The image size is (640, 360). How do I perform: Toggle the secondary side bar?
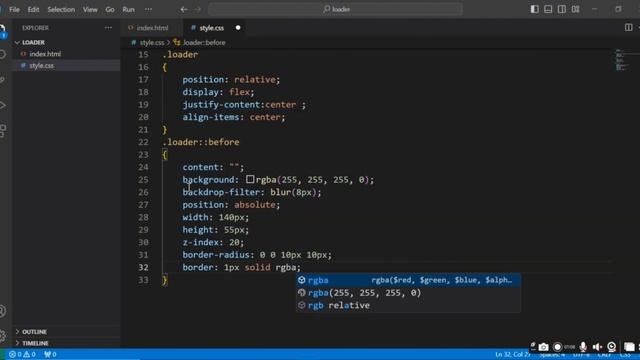coord(562,9)
